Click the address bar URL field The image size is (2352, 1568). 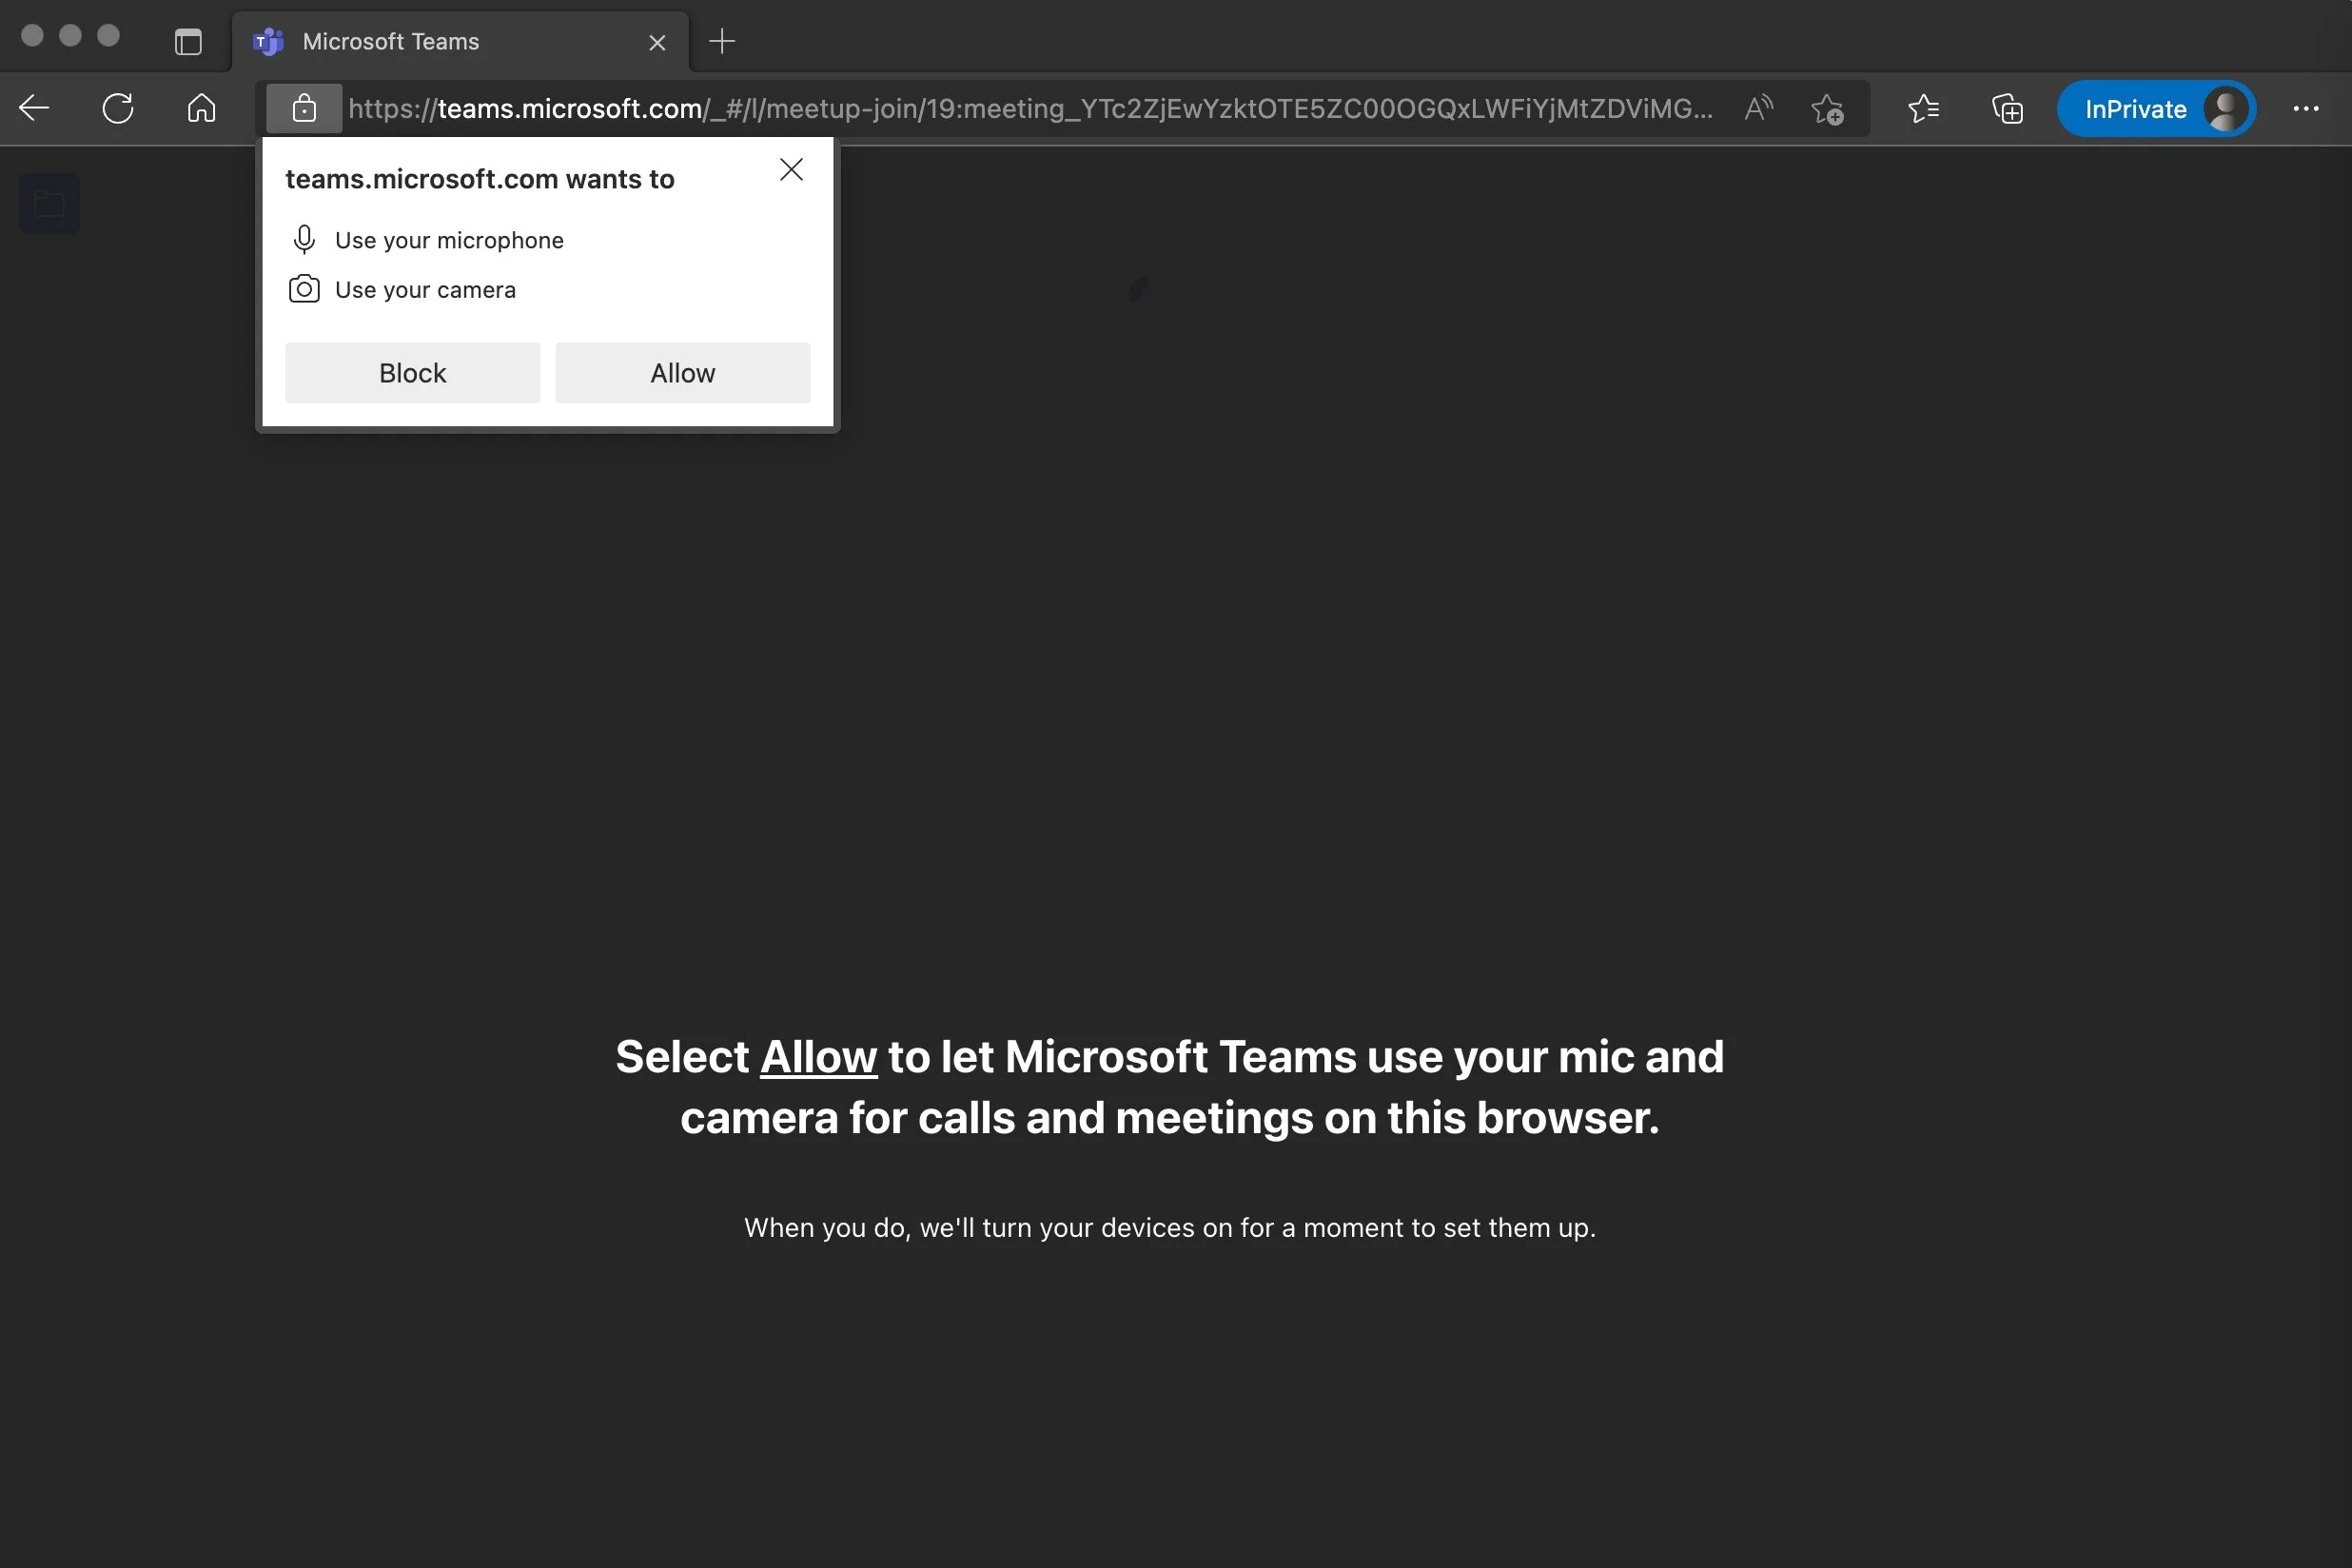click(x=1000, y=108)
